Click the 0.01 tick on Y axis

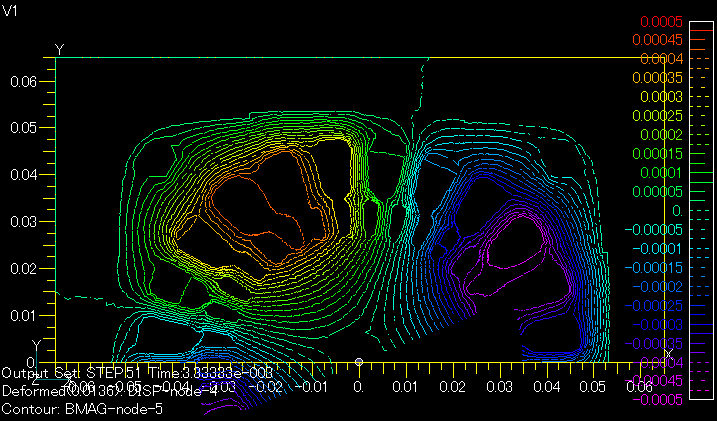23,315
